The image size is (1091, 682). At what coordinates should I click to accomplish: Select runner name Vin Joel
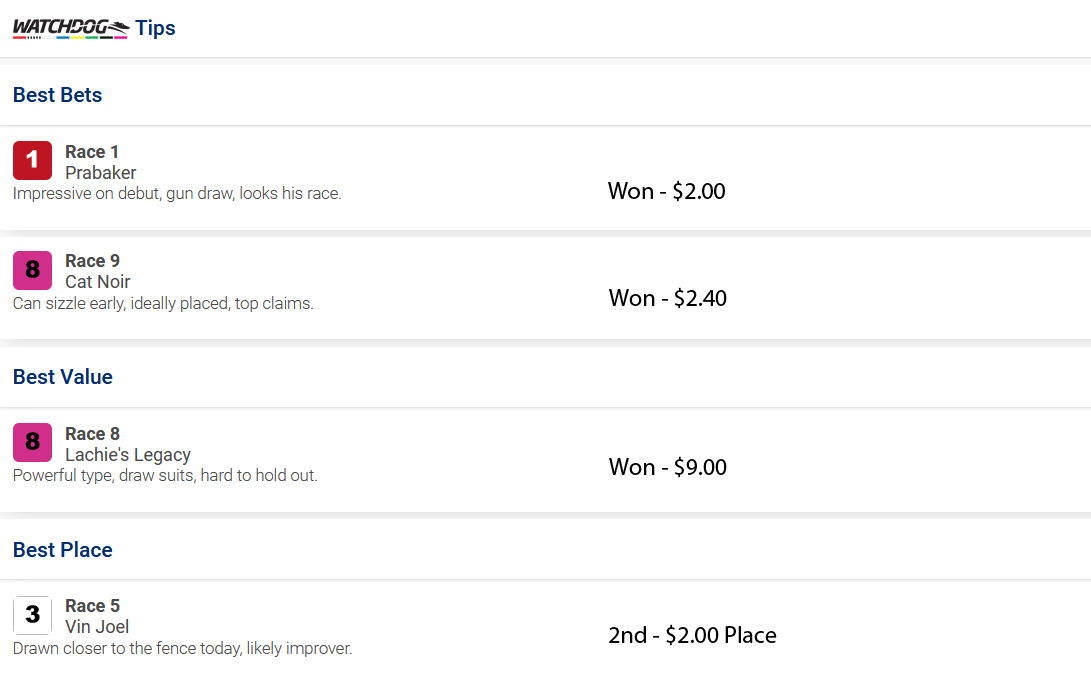pyautogui.click(x=97, y=627)
